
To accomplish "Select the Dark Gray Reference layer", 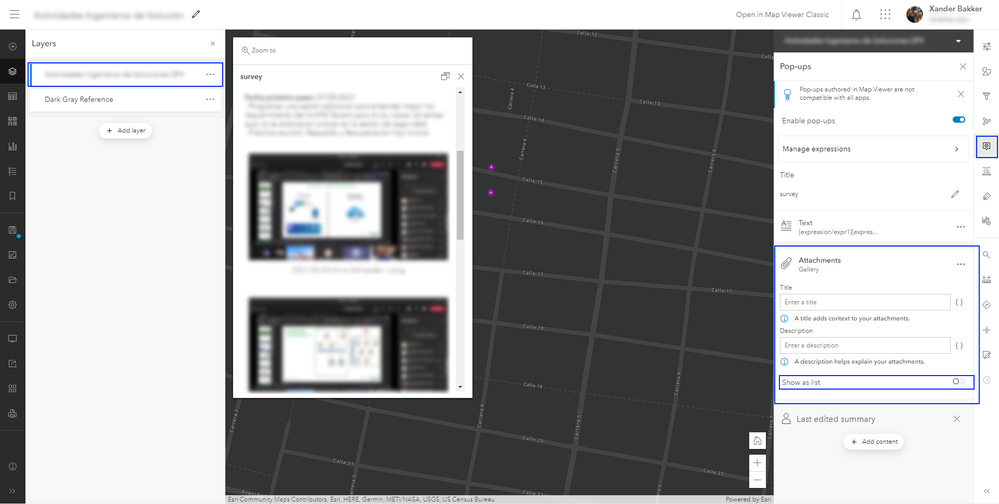I will pyautogui.click(x=125, y=99).
